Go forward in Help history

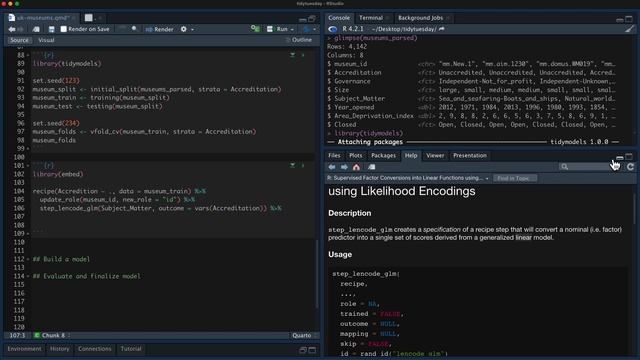pyautogui.click(x=344, y=167)
